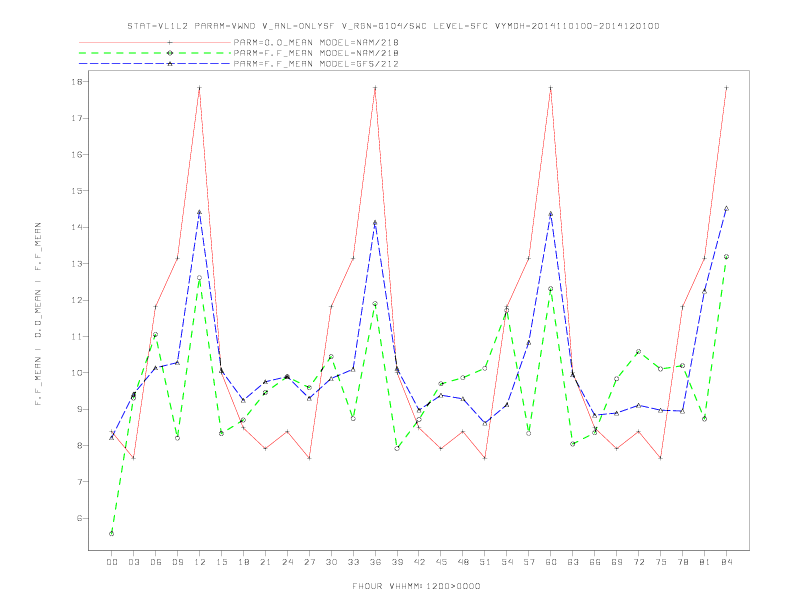Viewport: 792px width, 612px height.
Task: Click x-axis forecast hour label 03
Action: pyautogui.click(x=133, y=562)
